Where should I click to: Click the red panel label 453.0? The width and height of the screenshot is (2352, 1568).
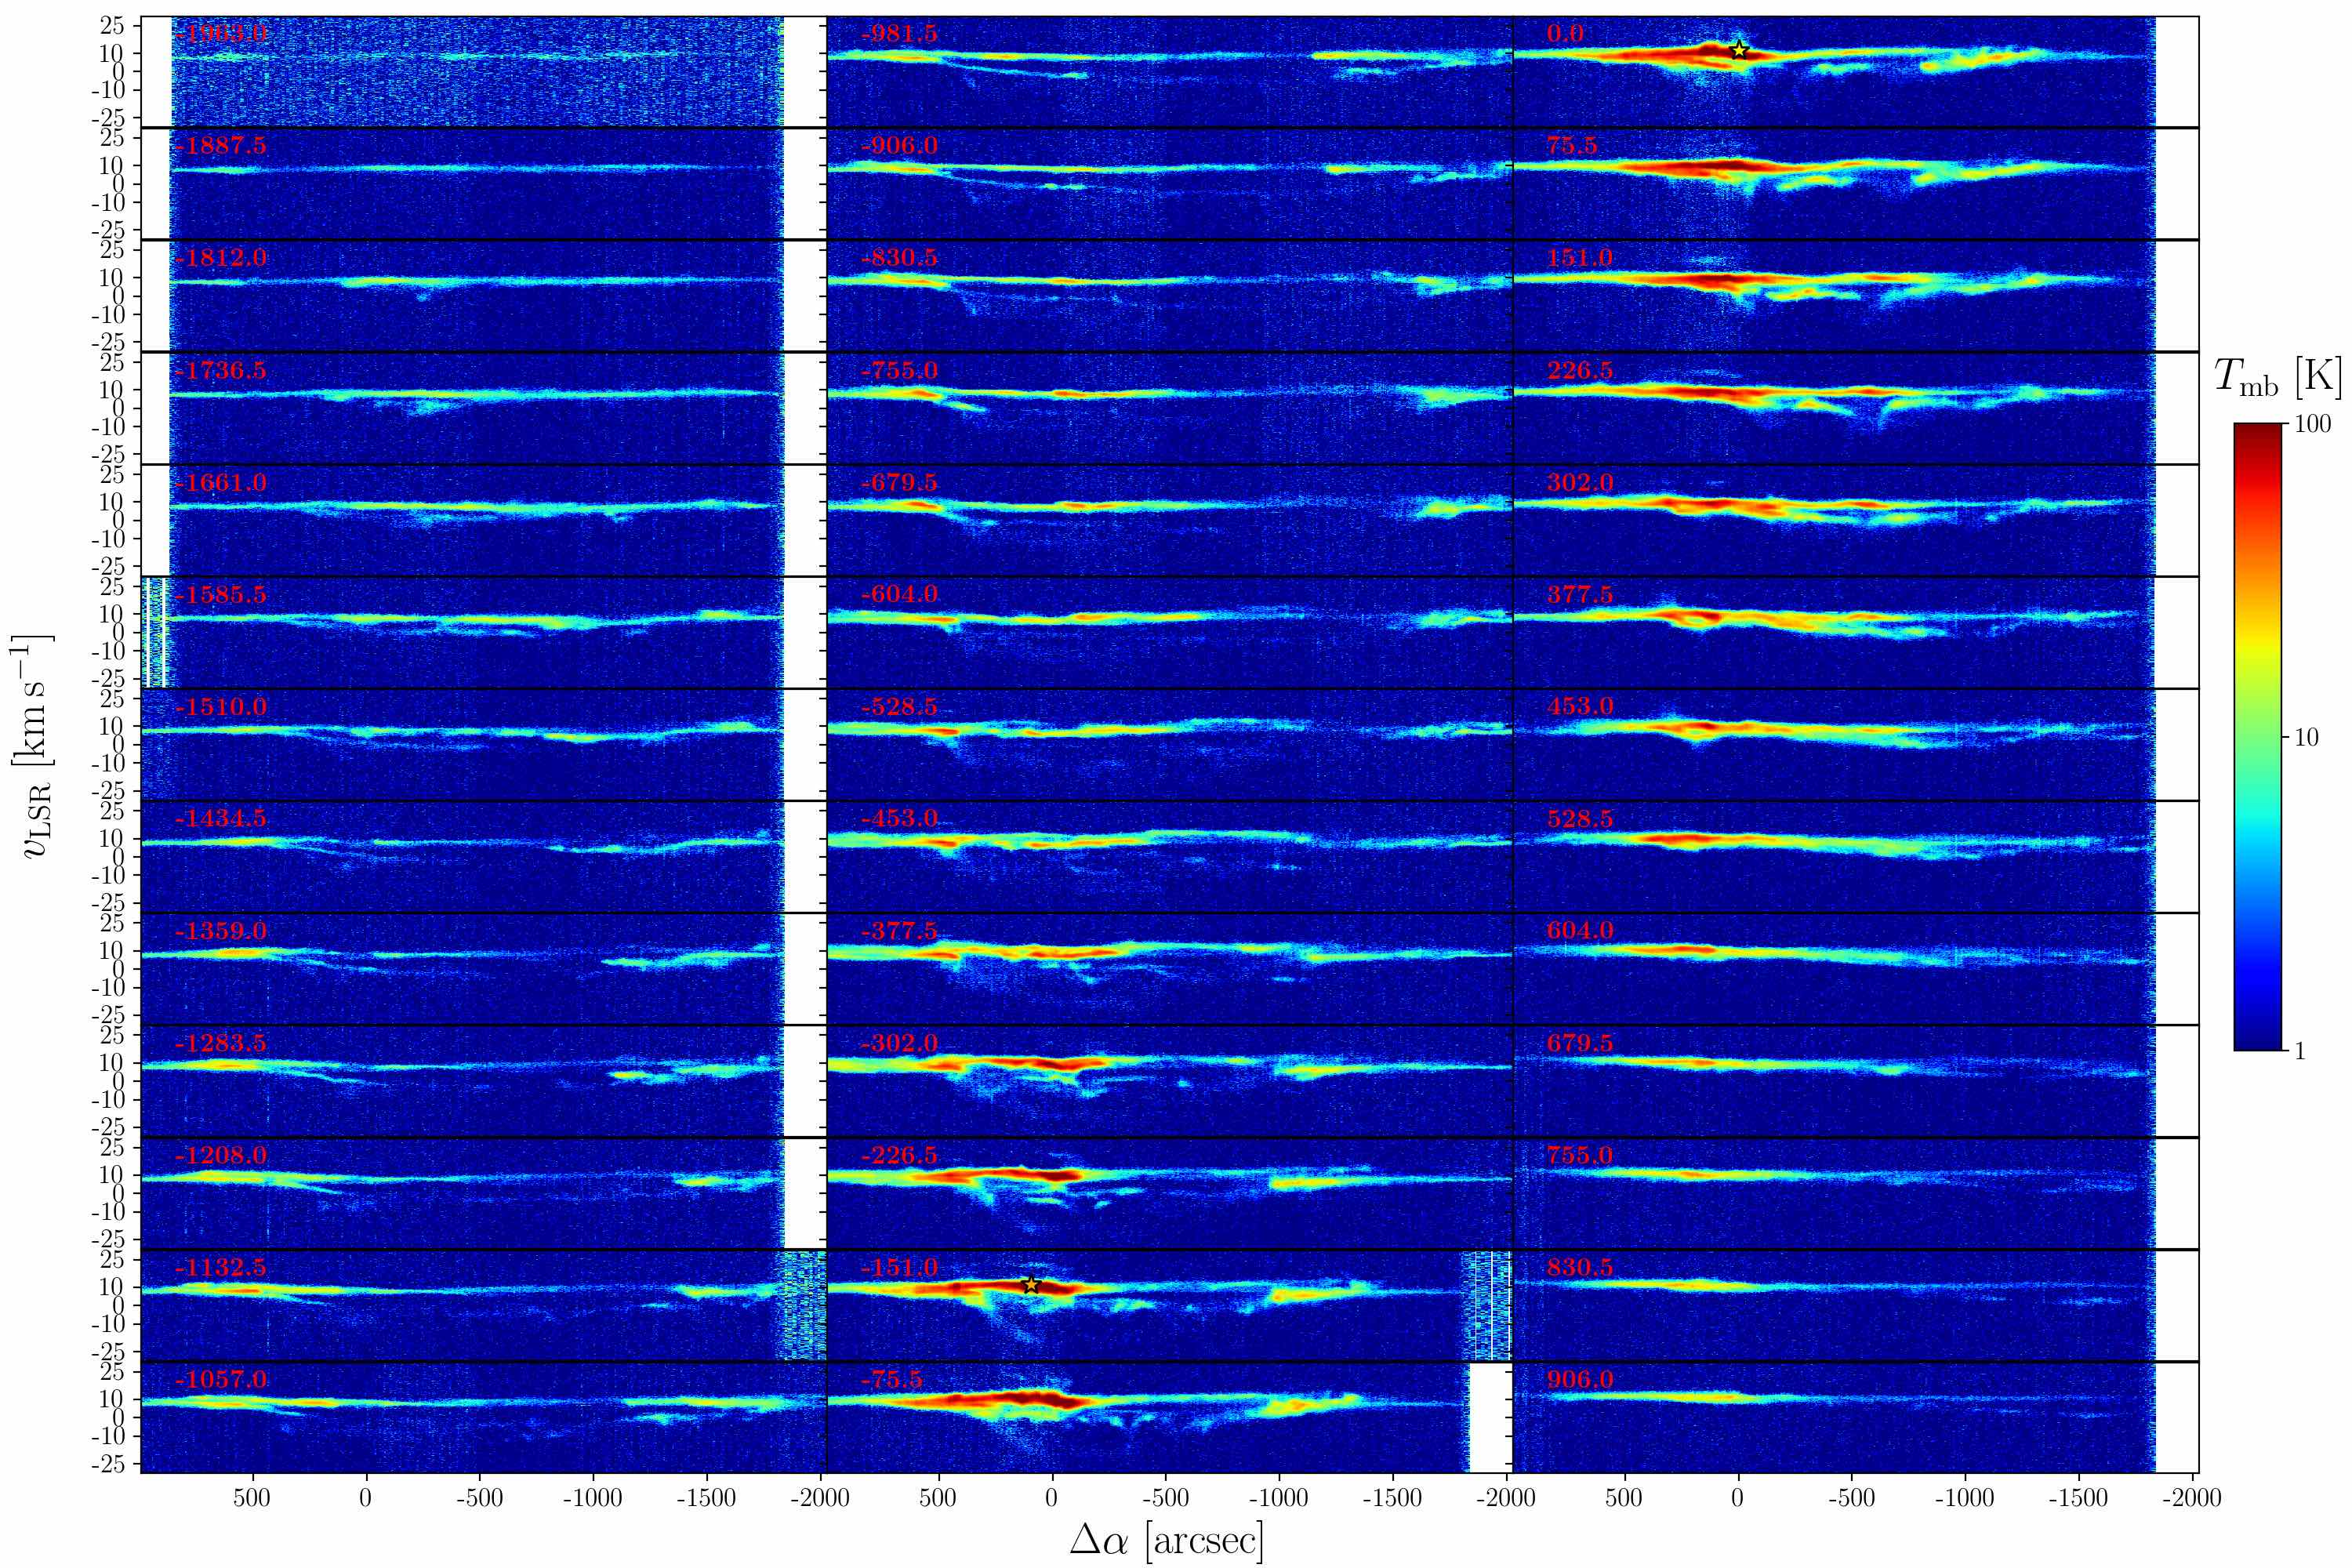pos(1580,707)
